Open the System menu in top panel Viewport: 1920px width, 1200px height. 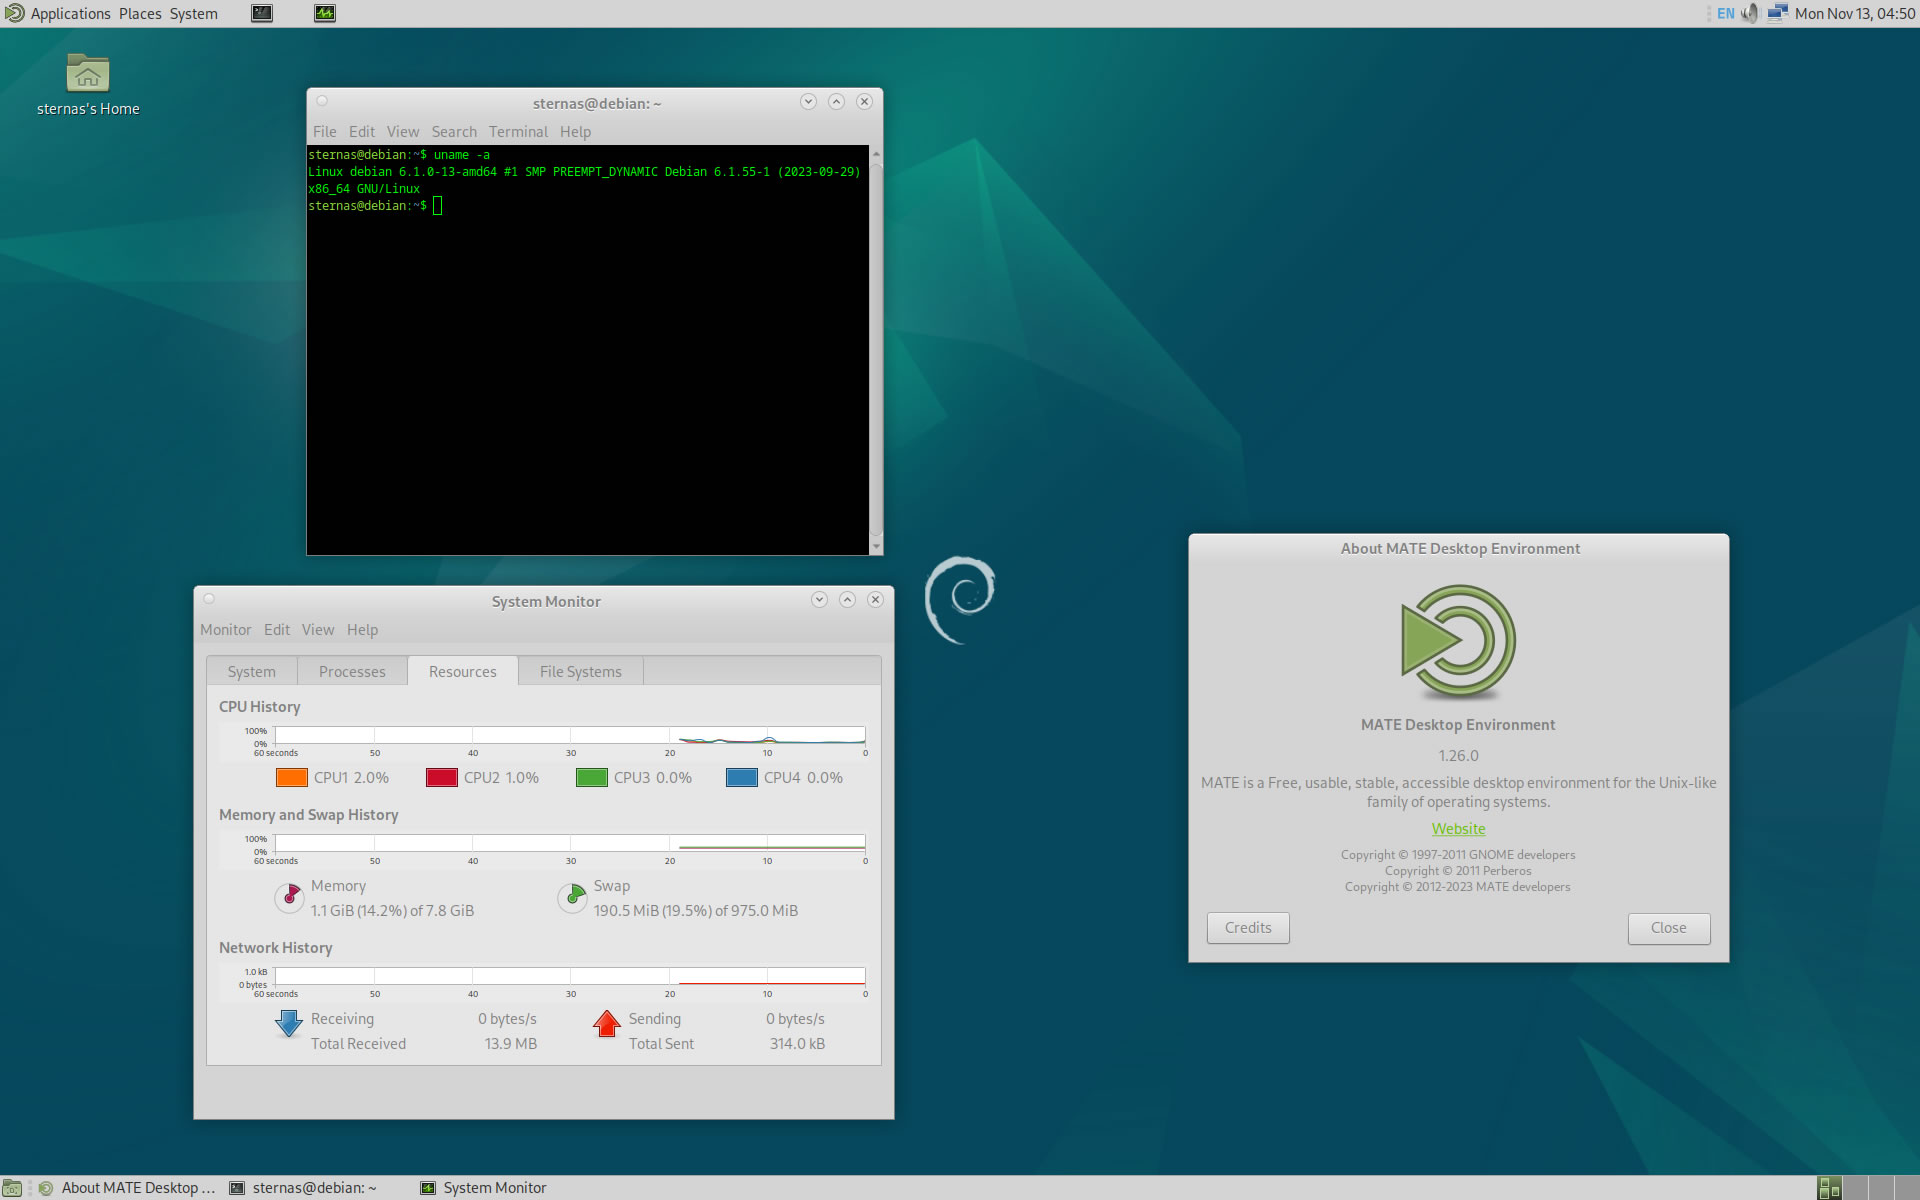[193, 14]
